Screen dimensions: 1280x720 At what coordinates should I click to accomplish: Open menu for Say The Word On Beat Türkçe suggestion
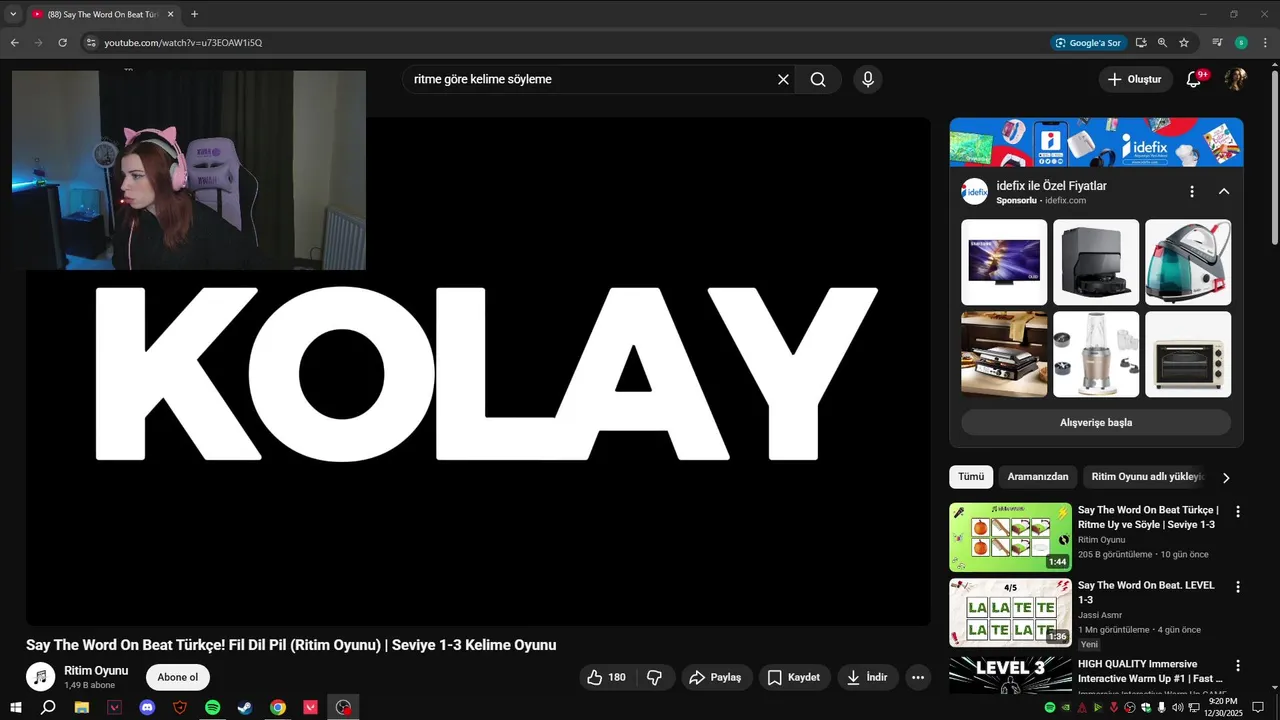1238,512
